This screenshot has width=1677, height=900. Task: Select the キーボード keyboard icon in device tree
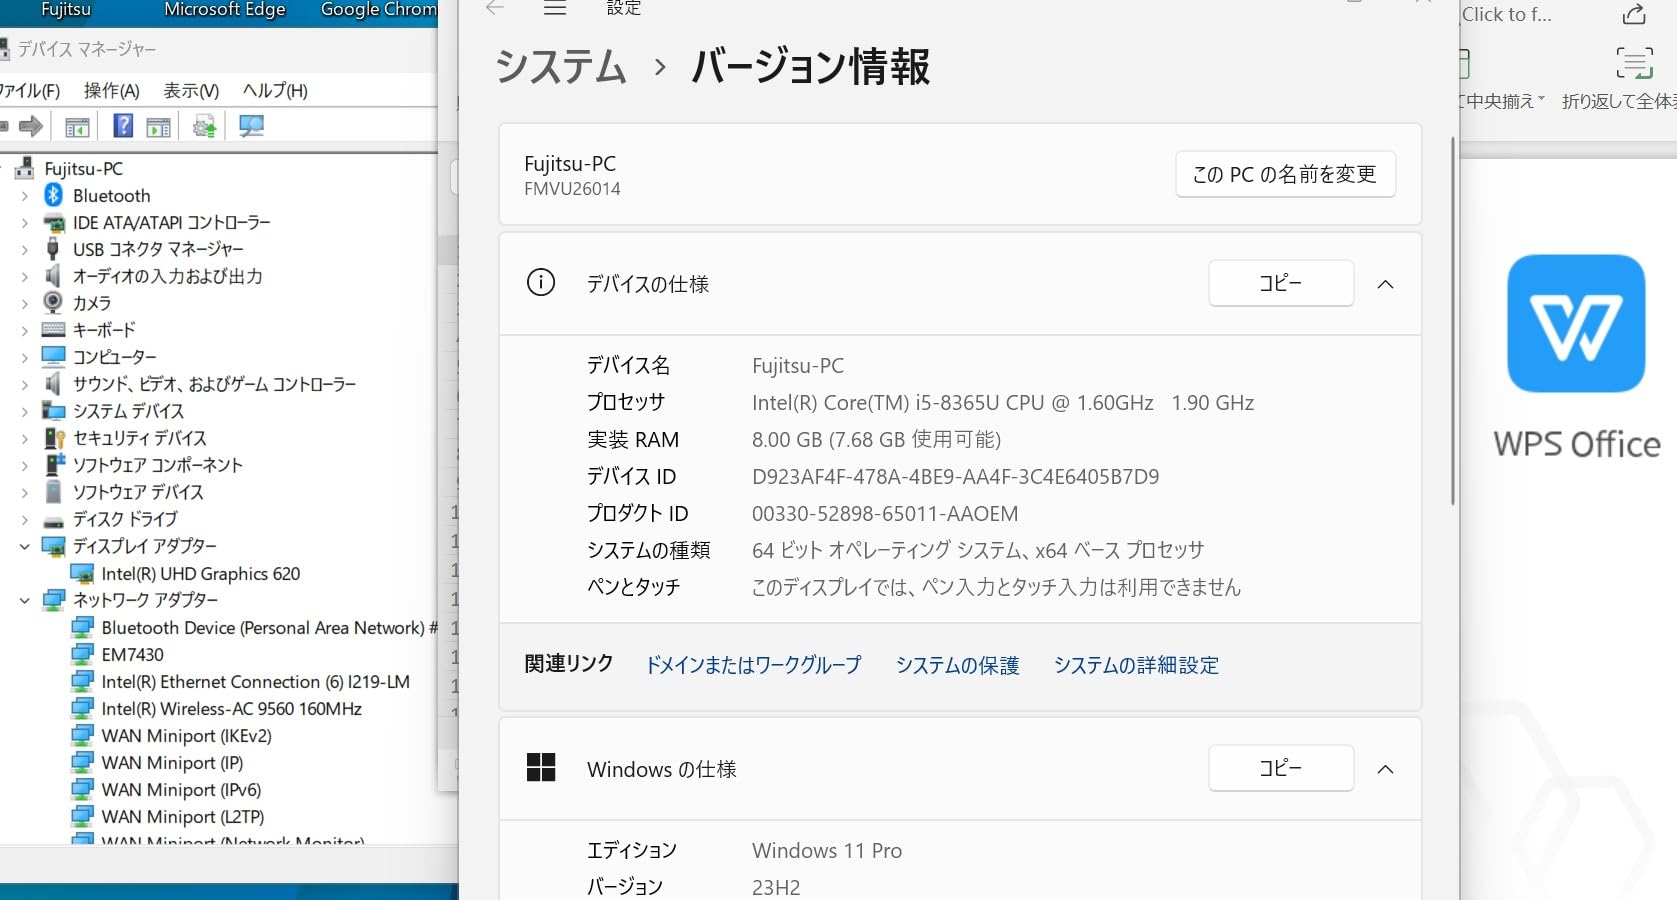pos(54,329)
